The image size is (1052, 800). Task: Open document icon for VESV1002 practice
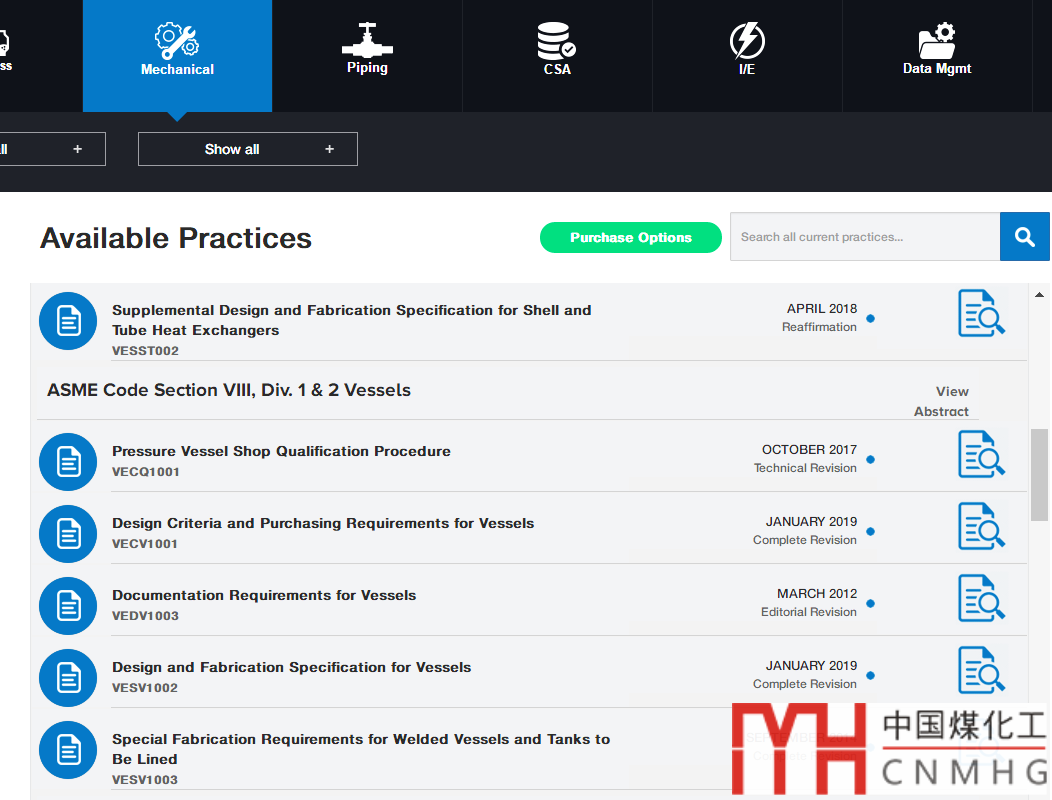point(68,678)
